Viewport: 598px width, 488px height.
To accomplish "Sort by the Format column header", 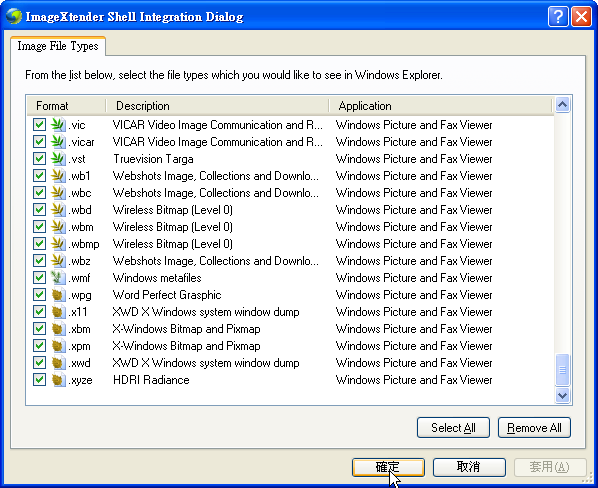I will (66, 106).
